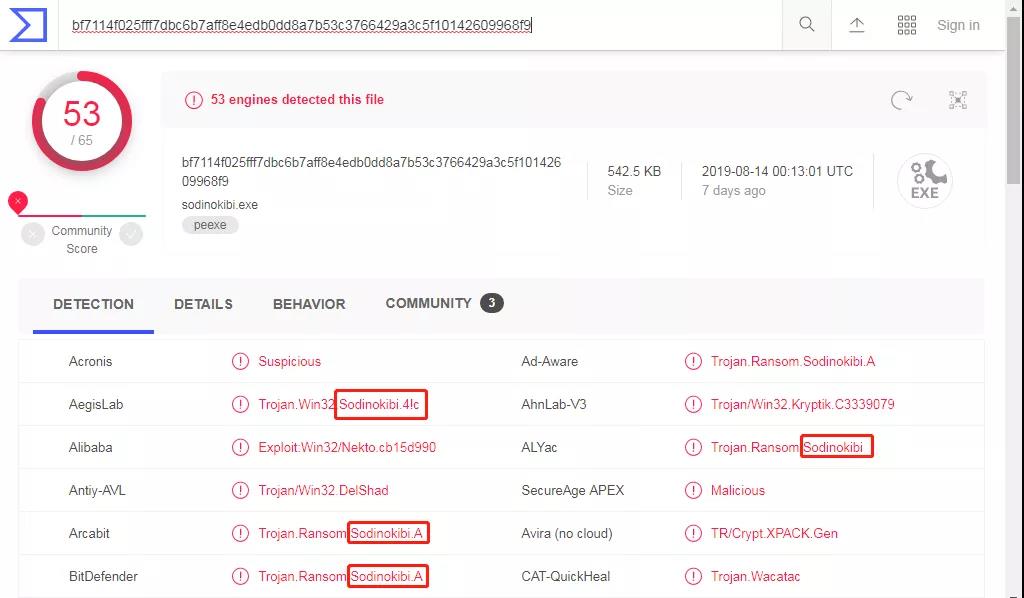Click the red community score marker

[x=18, y=202]
